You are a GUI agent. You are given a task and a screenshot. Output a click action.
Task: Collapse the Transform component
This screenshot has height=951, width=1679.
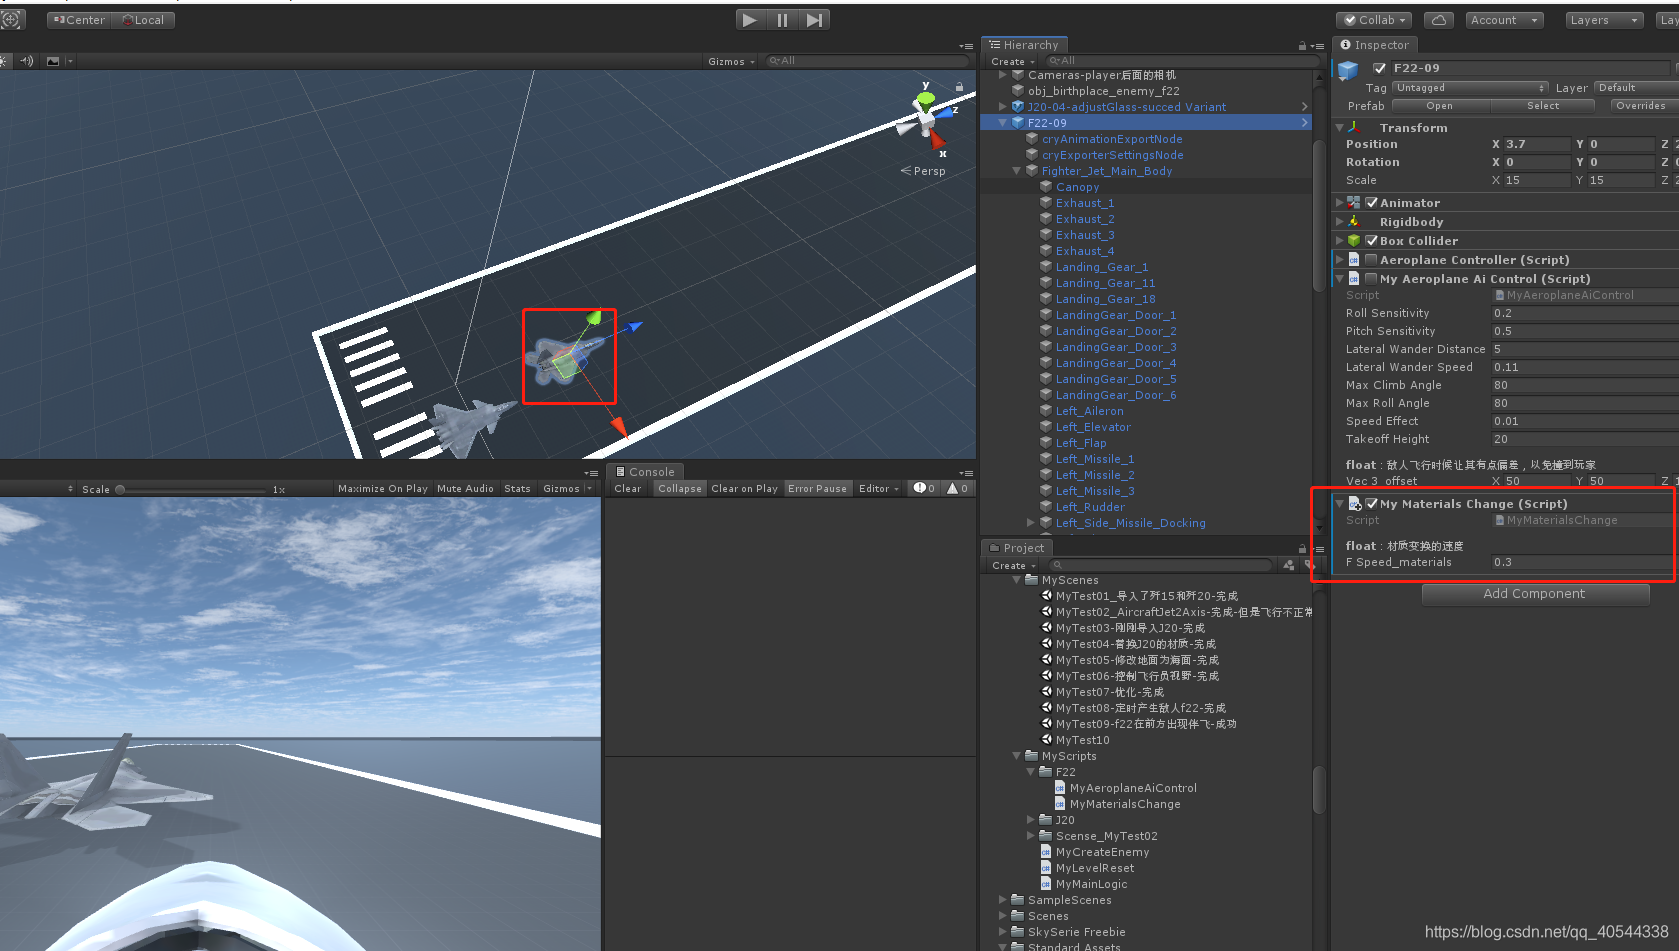click(x=1340, y=128)
